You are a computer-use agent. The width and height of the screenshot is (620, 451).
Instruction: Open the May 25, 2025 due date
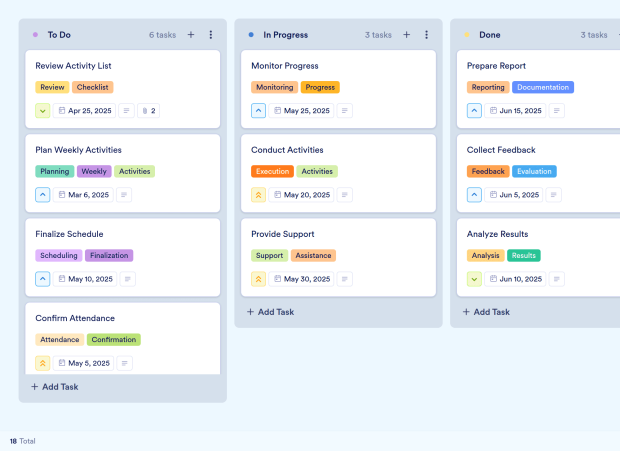tap(301, 111)
